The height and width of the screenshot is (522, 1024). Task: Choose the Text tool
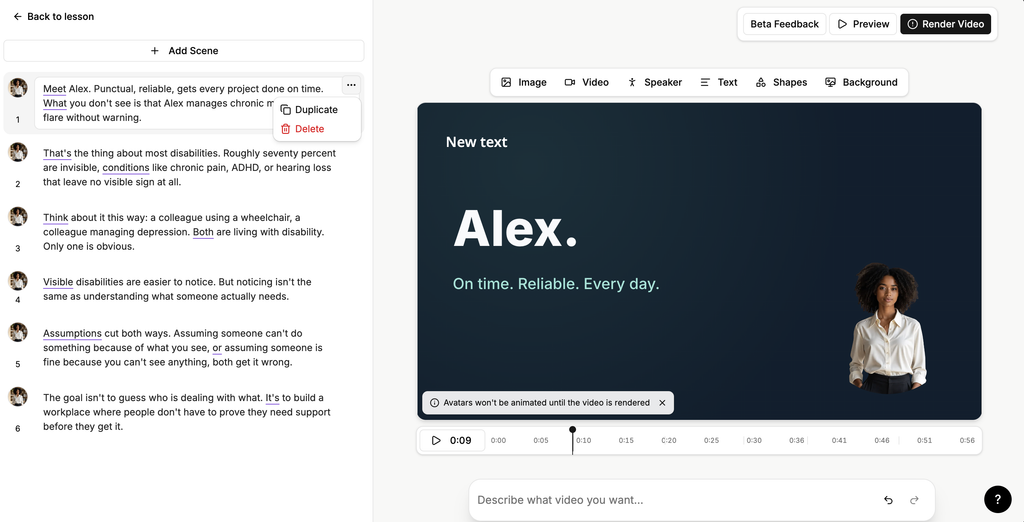click(x=718, y=82)
